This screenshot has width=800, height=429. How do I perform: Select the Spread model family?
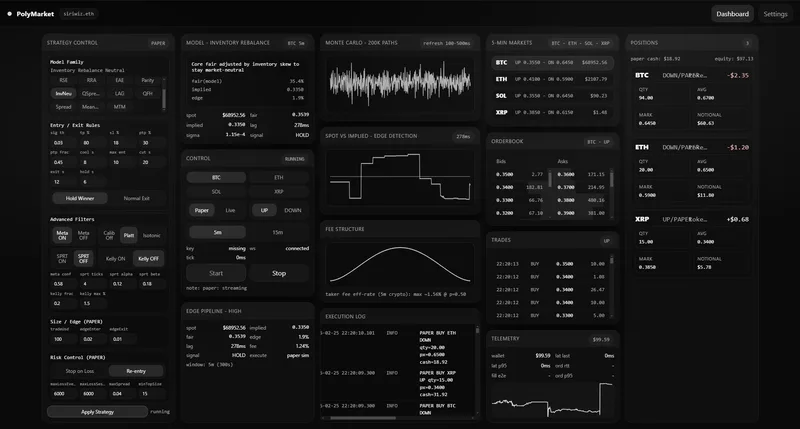coord(63,107)
